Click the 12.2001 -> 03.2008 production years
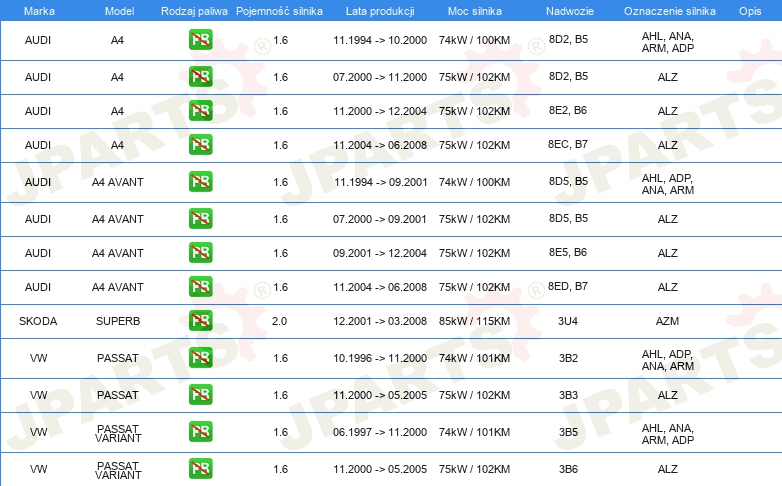Screen dimensions: 782x486 coord(380,321)
